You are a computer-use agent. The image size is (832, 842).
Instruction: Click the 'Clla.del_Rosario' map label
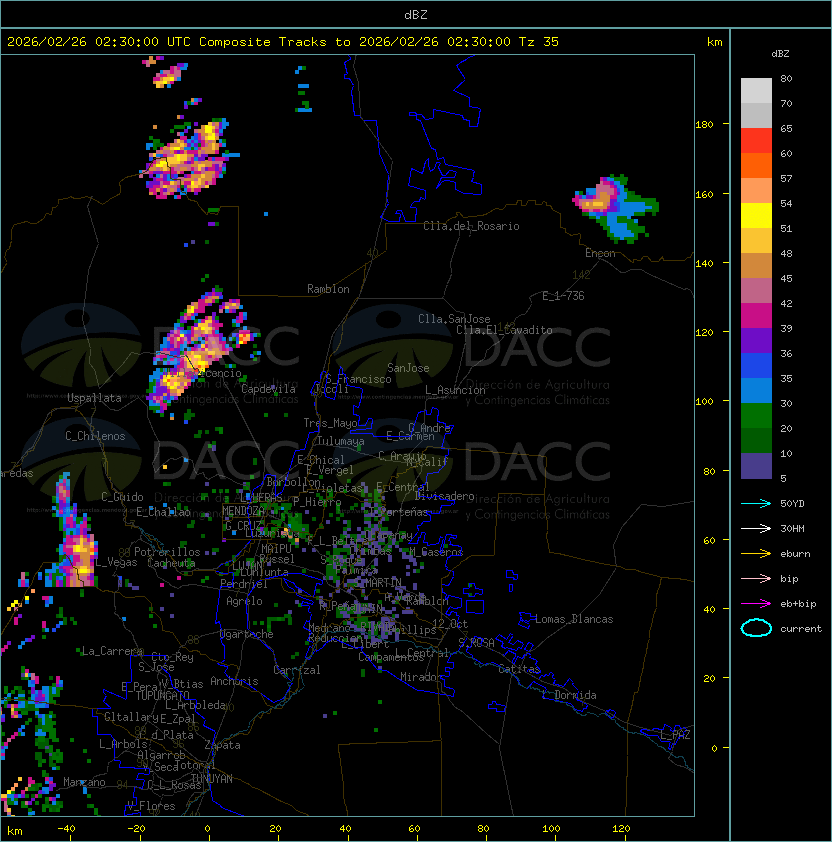[471, 226]
